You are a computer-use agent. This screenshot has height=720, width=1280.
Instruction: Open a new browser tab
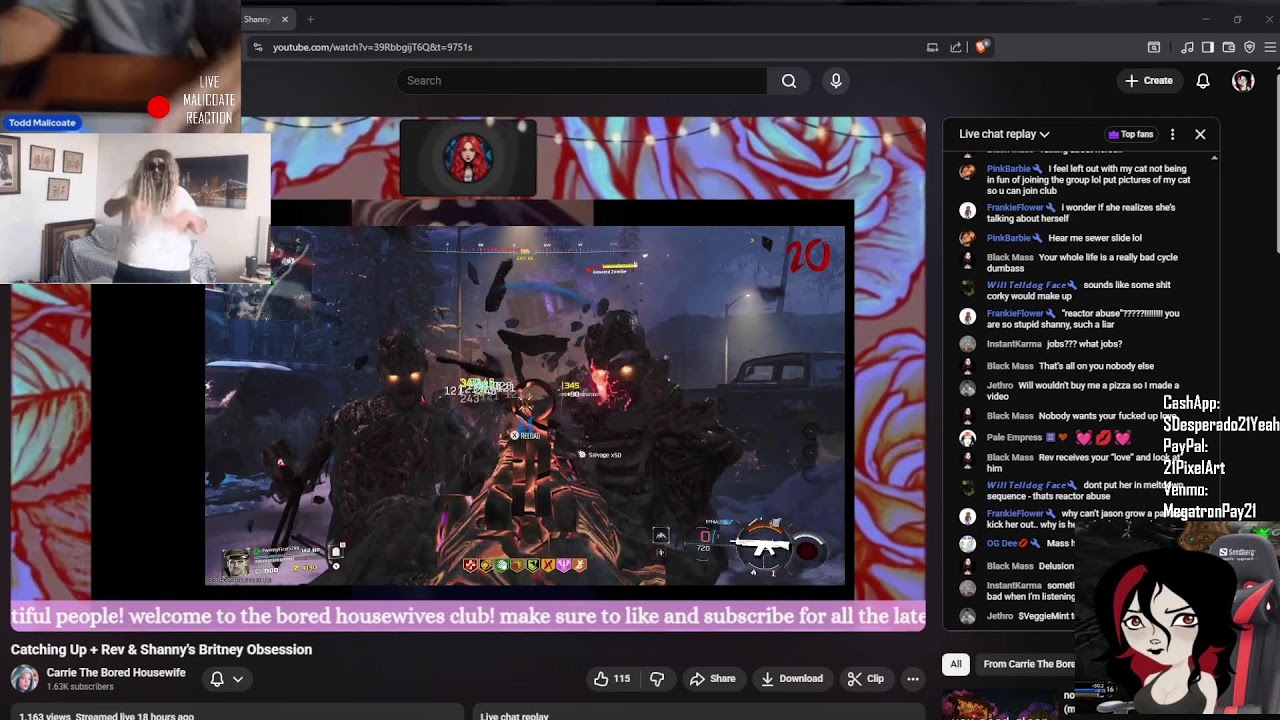click(x=310, y=19)
